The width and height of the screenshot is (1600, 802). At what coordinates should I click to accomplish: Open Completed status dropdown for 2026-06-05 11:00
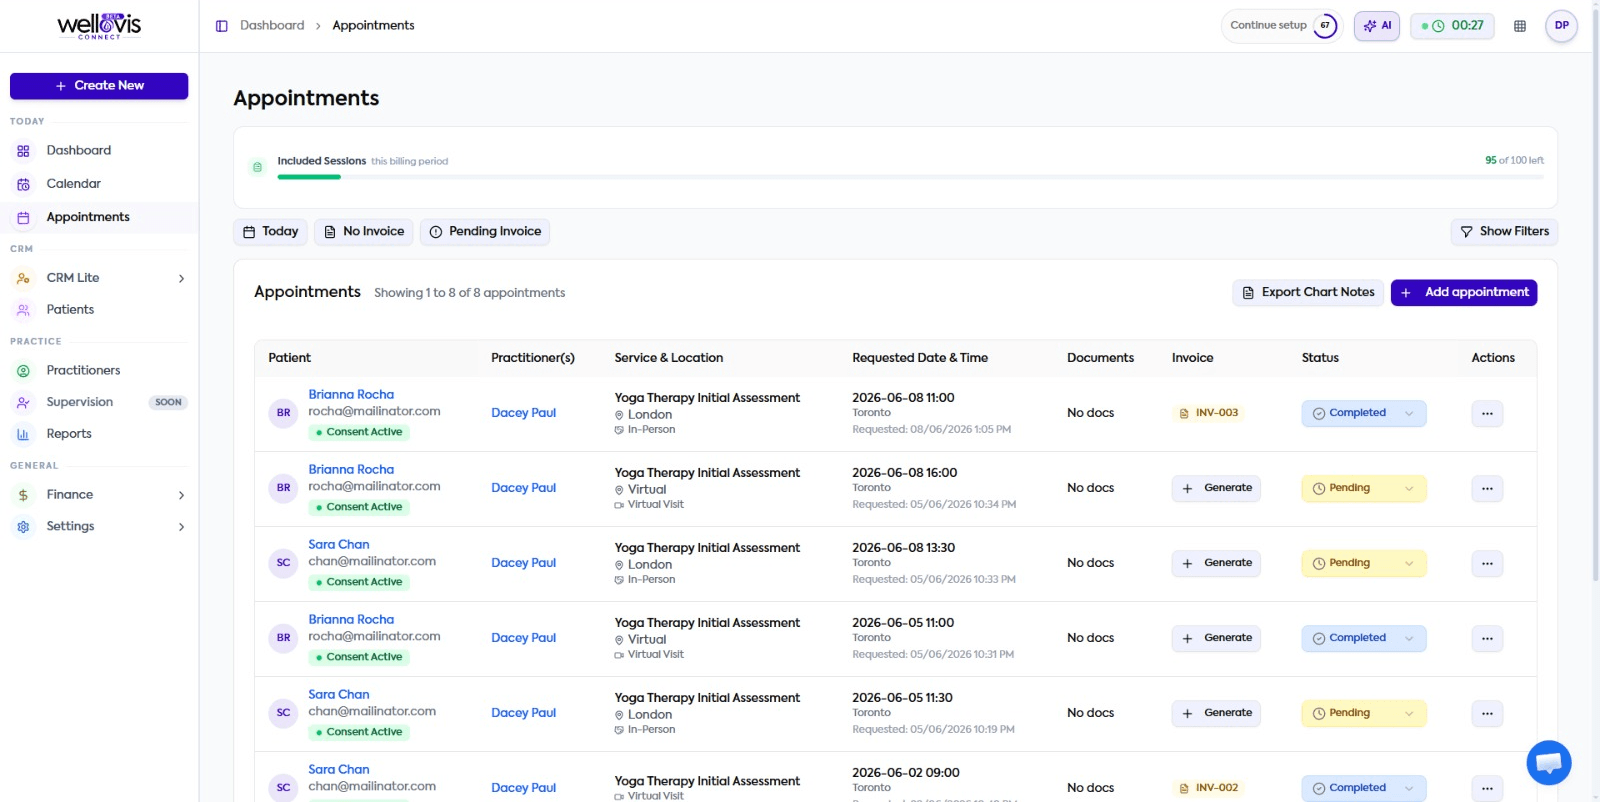(x=1363, y=638)
